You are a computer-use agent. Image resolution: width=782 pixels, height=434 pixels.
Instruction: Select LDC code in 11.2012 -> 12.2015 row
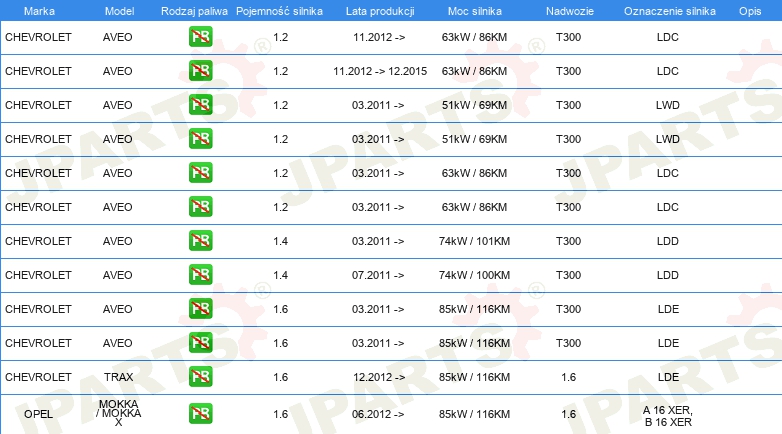pyautogui.click(x=668, y=71)
